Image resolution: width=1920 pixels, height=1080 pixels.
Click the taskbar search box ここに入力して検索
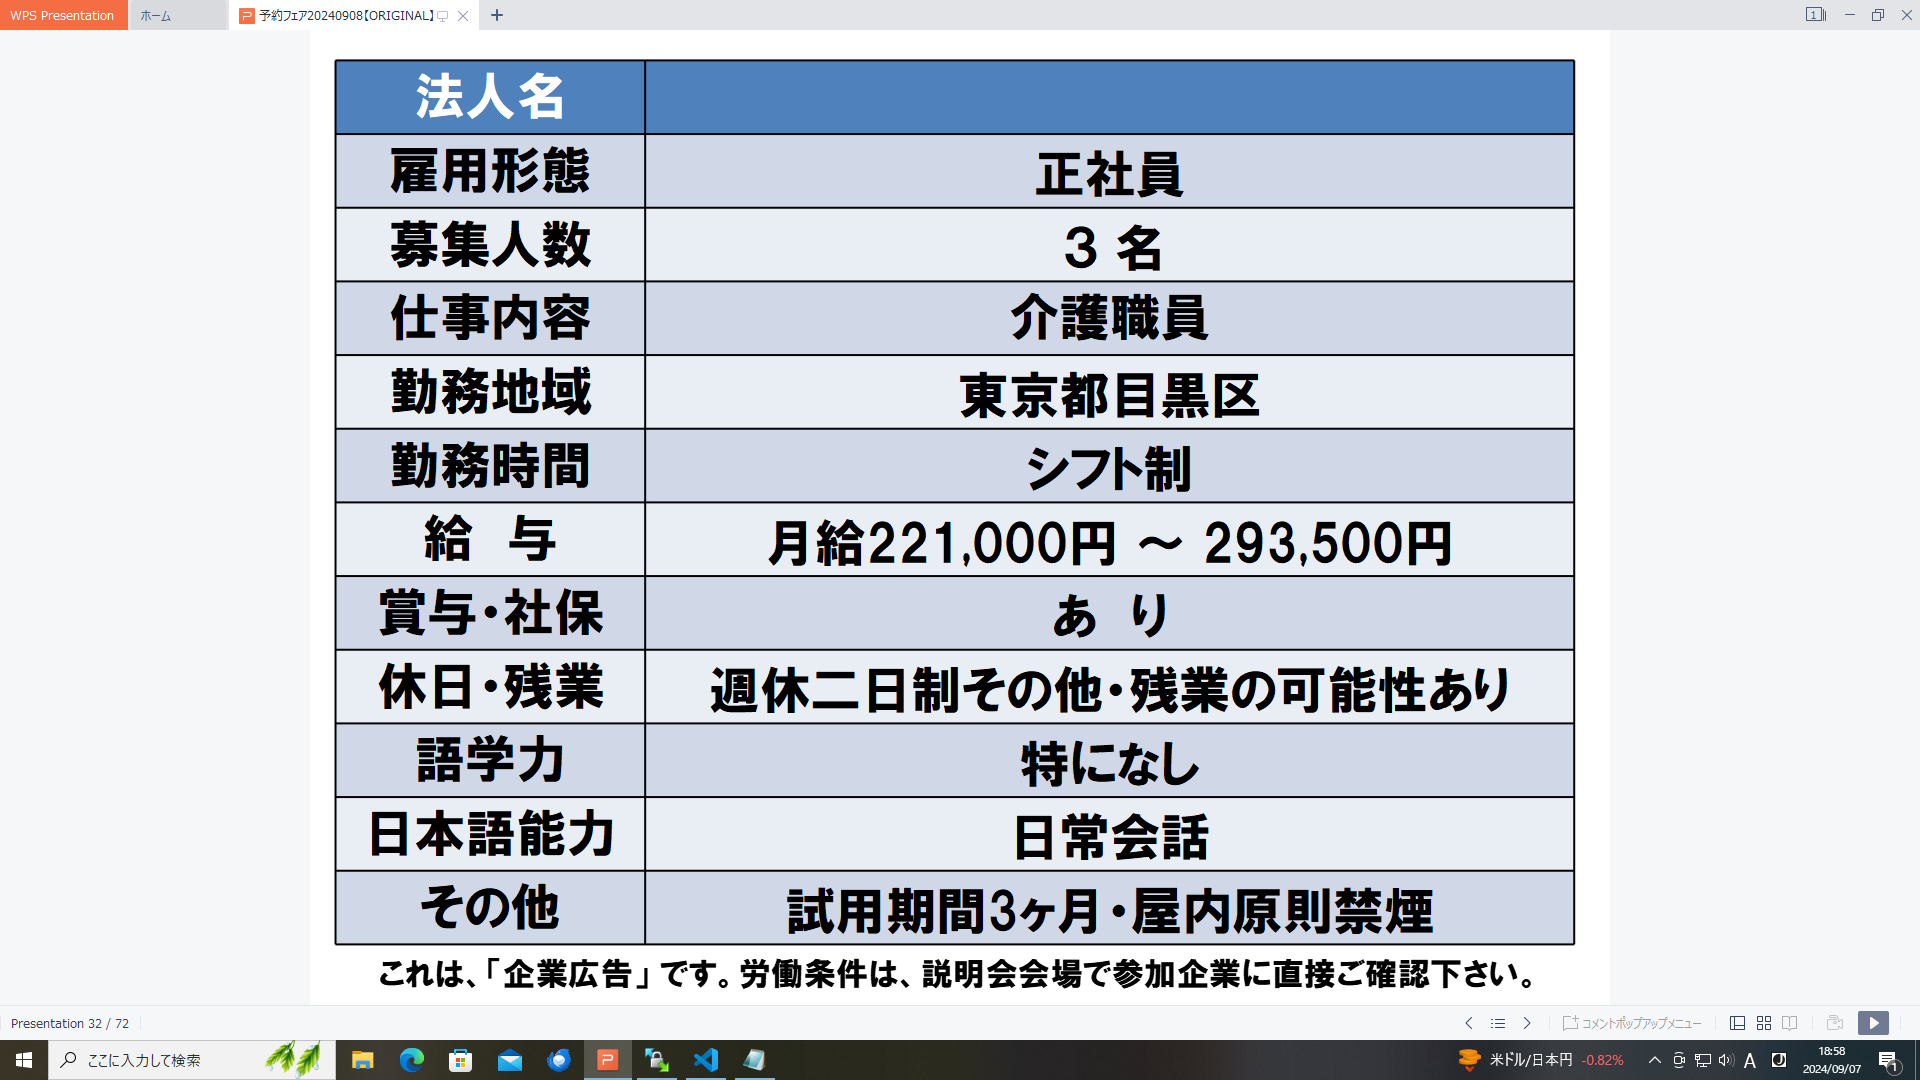pyautogui.click(x=192, y=1060)
